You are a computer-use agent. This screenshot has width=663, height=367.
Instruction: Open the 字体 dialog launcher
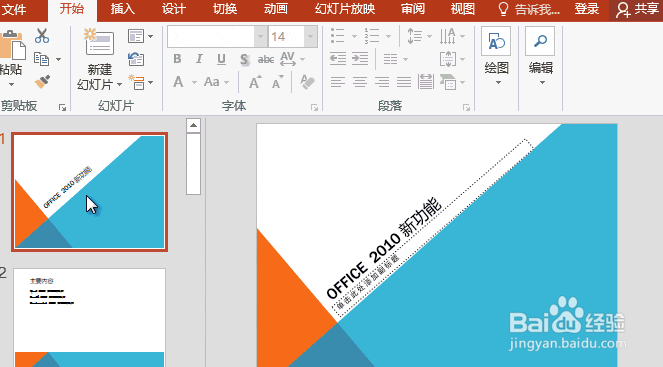[314, 108]
